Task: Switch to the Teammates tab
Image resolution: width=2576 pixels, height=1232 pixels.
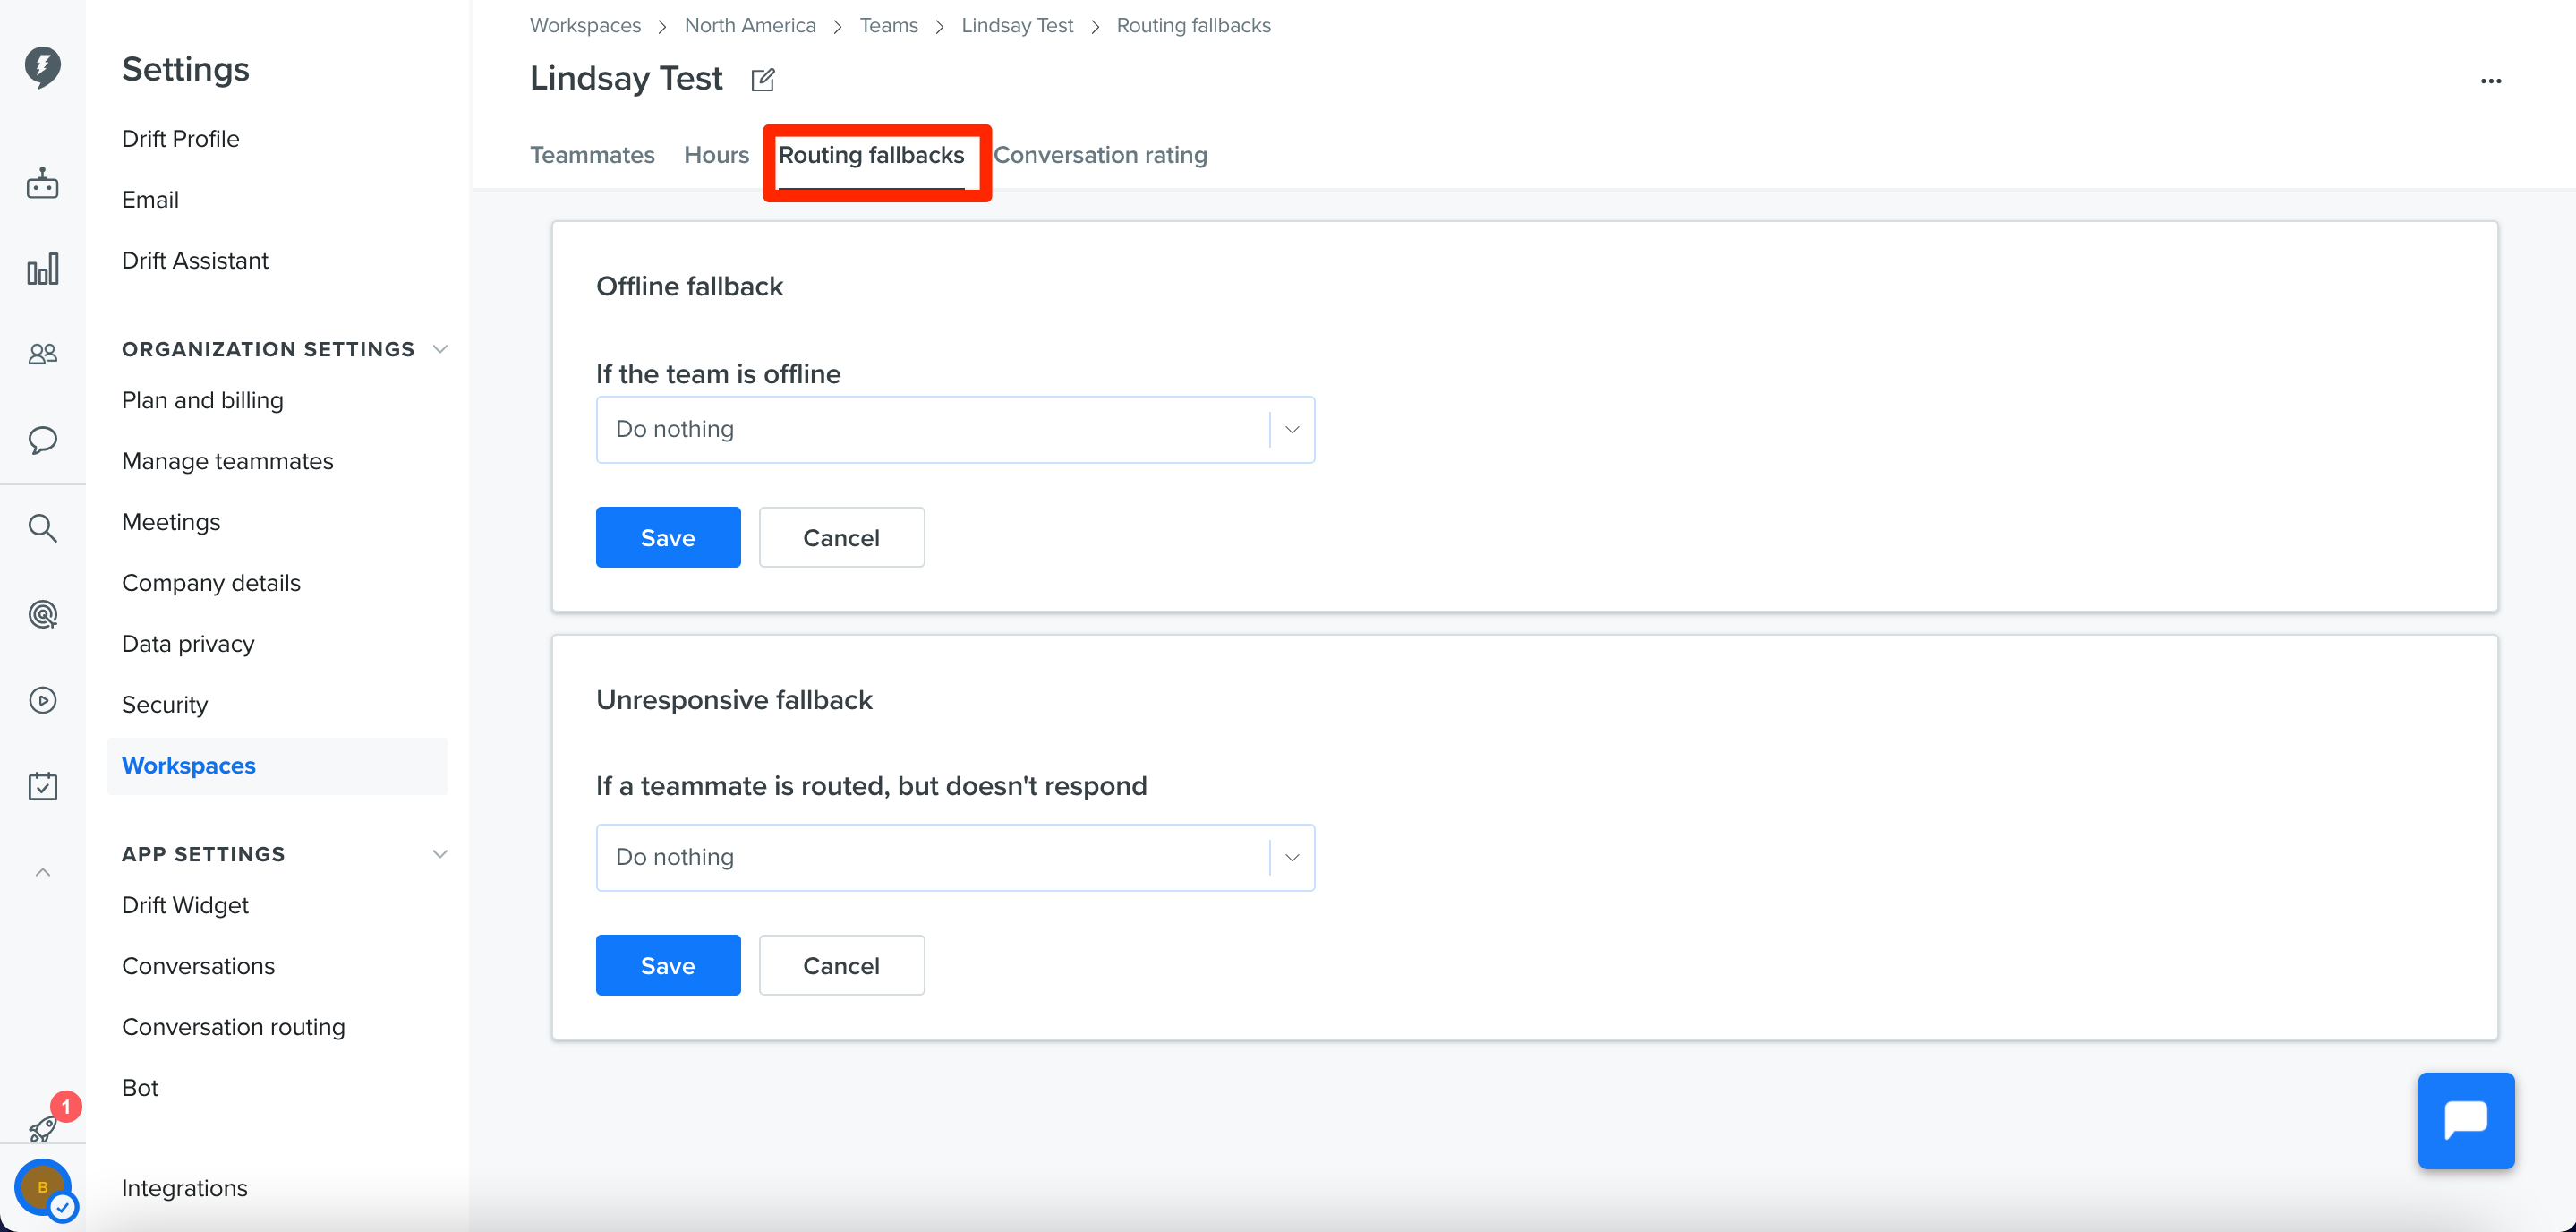Action: point(592,155)
